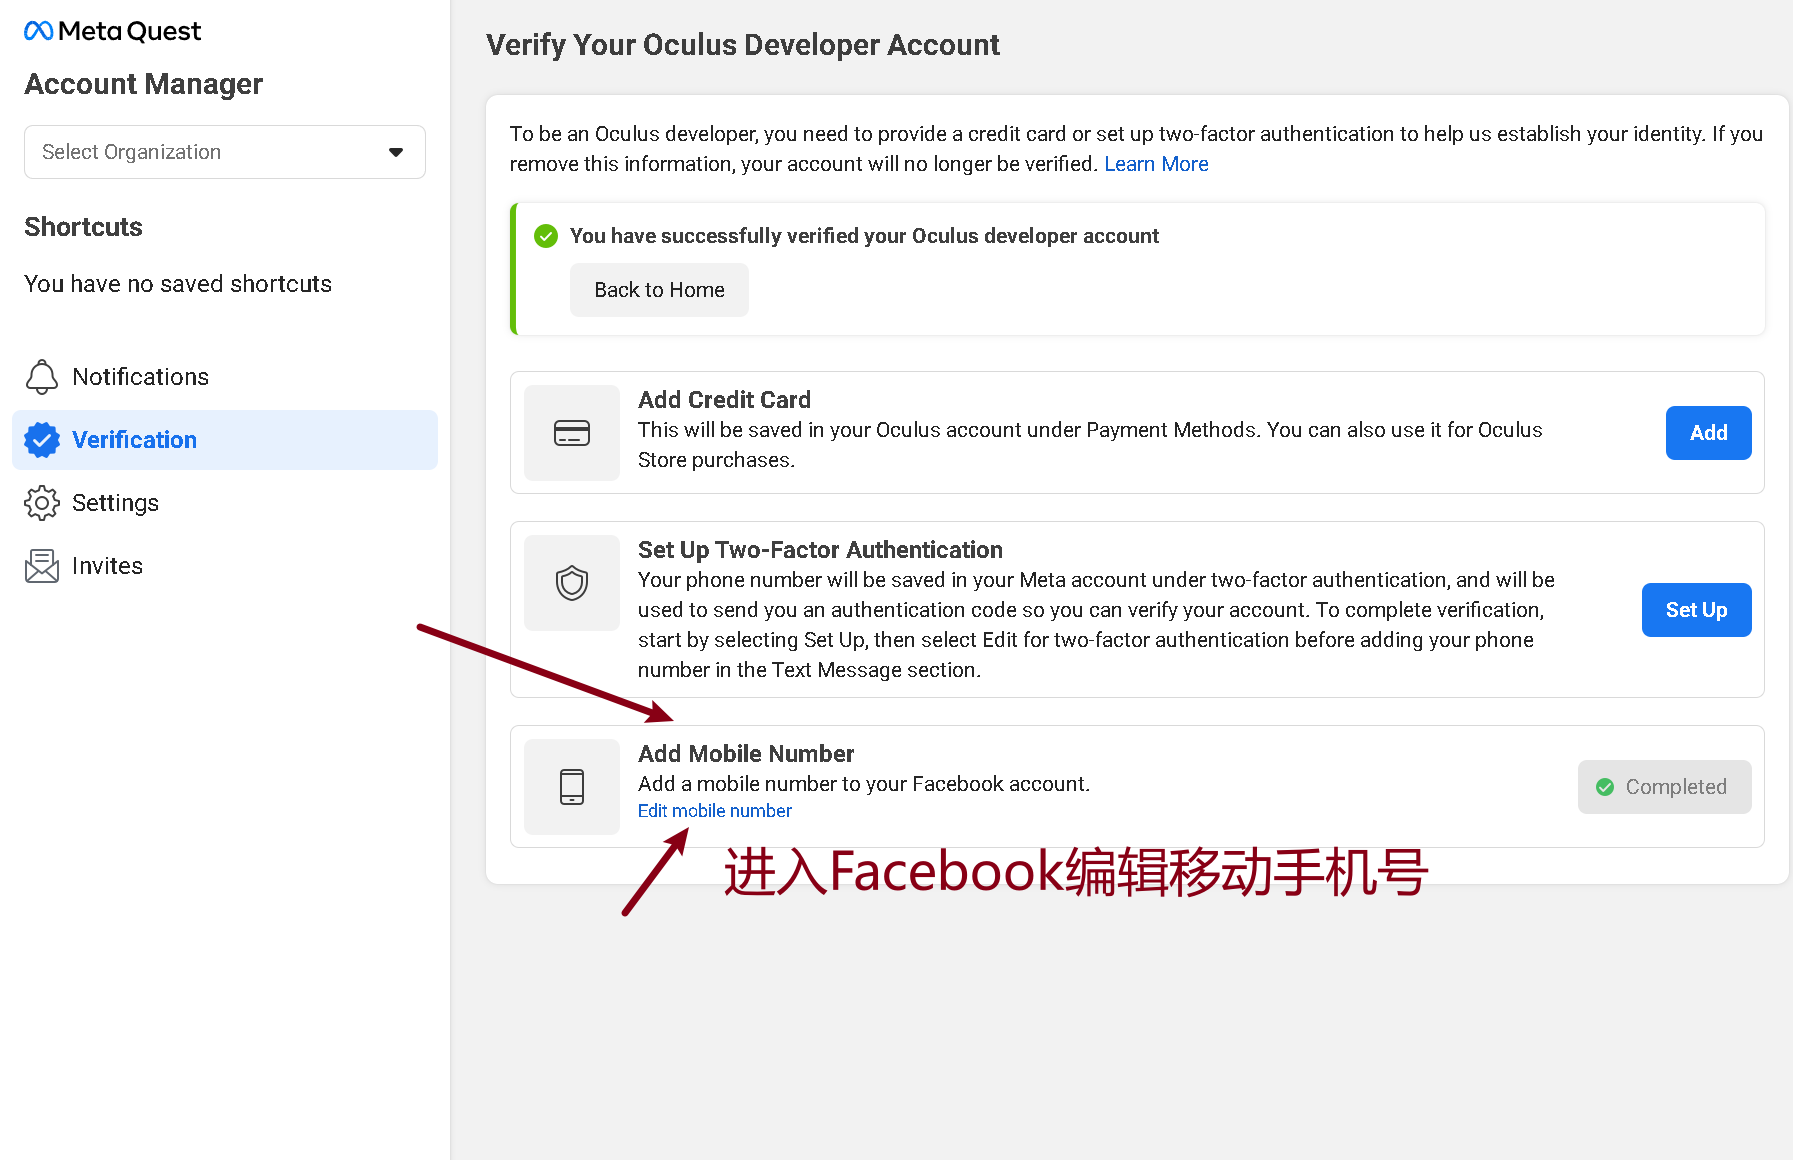Click the green verified checkmark icon
The image size is (1793, 1160).
pos(546,236)
